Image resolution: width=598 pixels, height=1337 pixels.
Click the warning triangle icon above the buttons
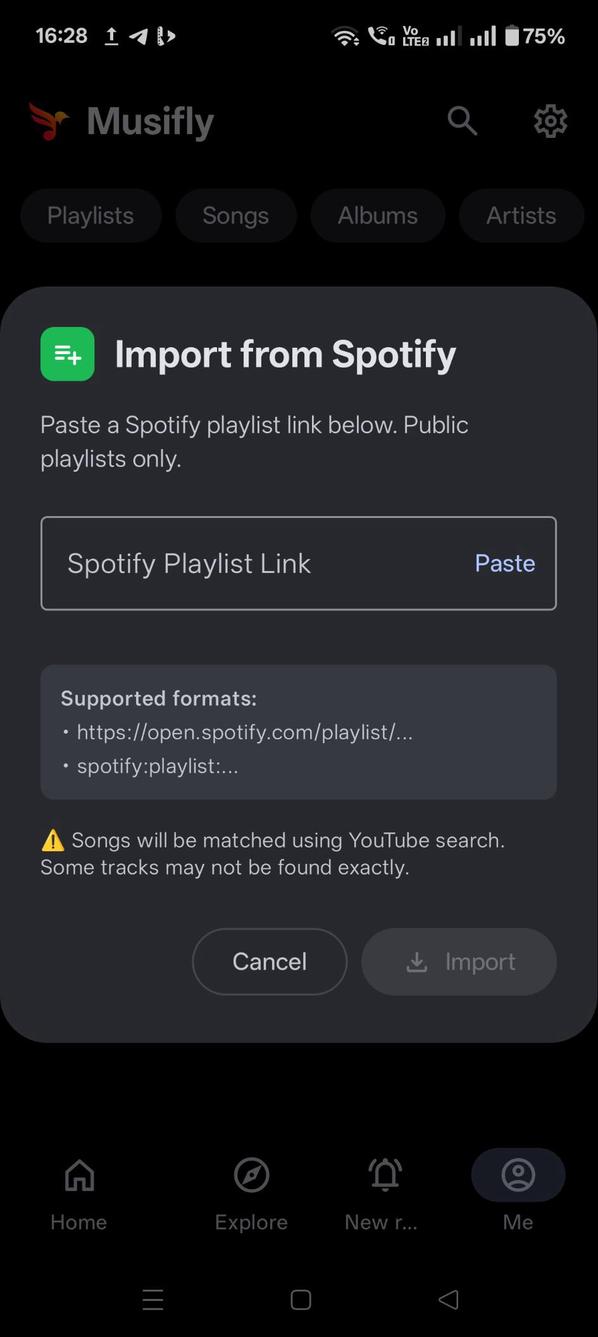[x=52, y=840]
